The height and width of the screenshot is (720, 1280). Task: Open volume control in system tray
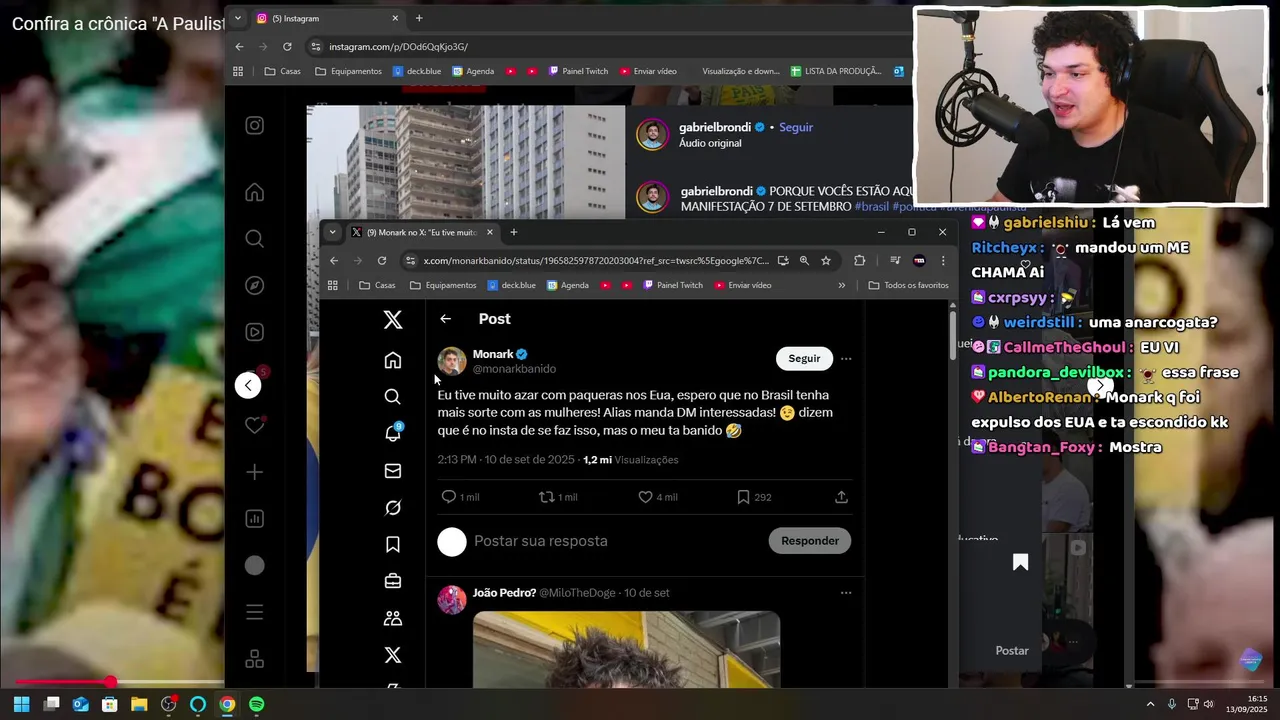(x=1209, y=704)
